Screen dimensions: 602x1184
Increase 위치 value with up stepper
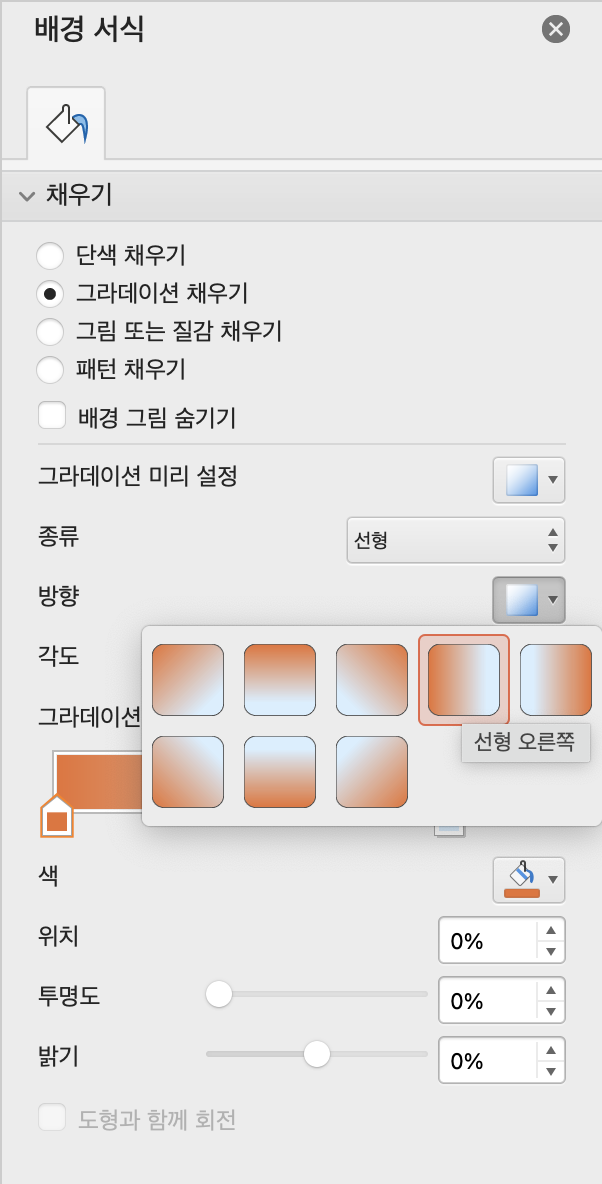[x=551, y=930]
